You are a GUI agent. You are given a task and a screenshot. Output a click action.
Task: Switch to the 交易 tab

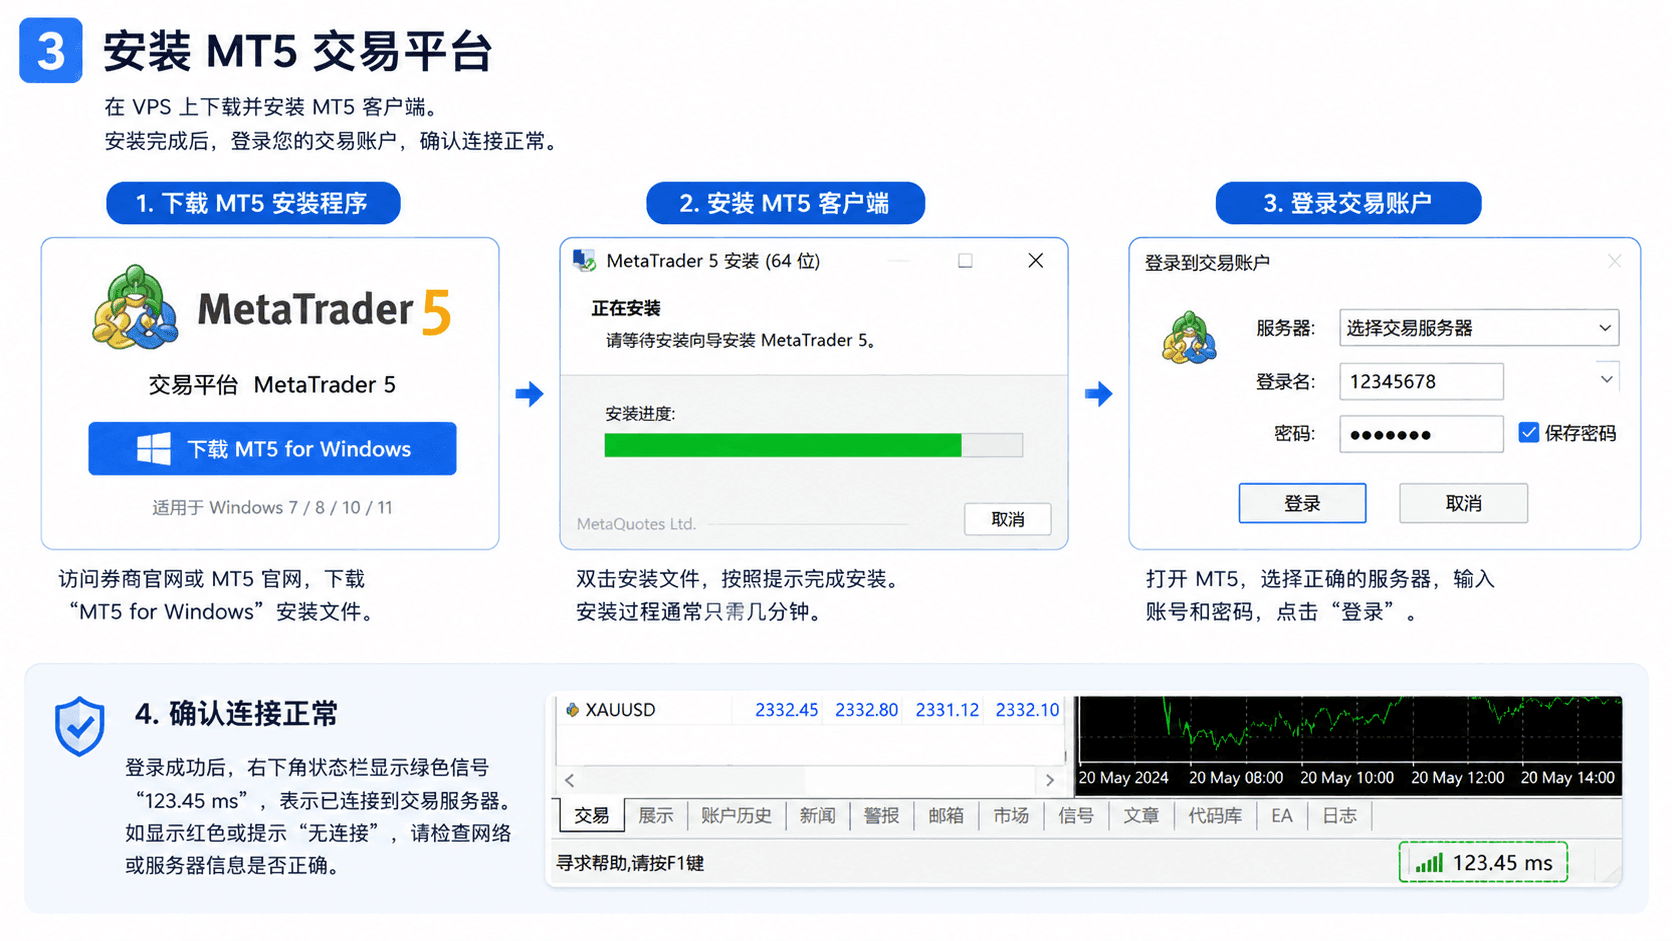pos(591,816)
